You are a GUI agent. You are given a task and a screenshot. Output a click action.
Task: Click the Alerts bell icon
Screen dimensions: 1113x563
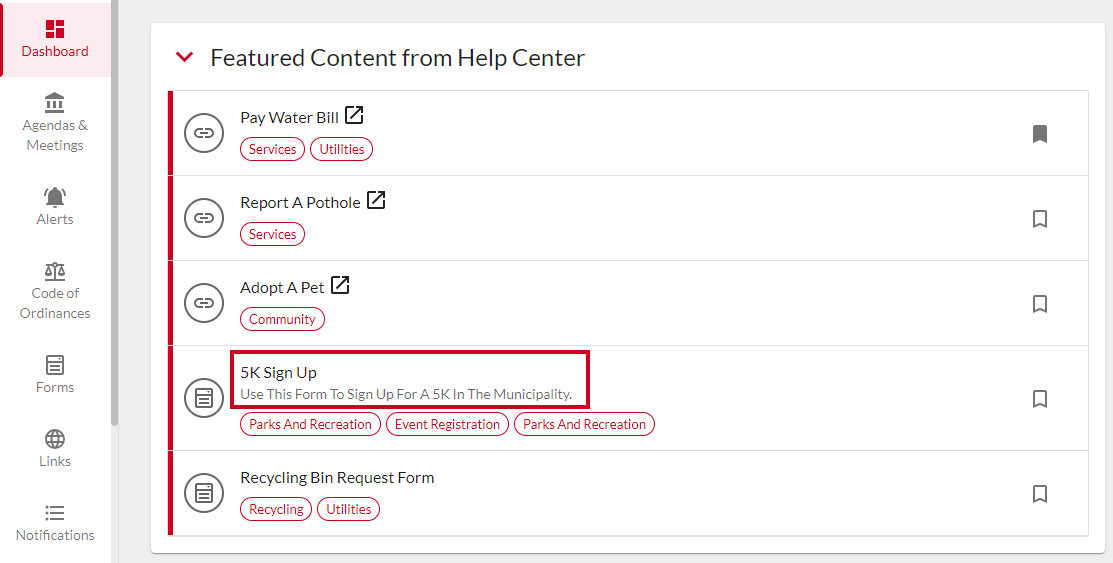pyautogui.click(x=55, y=197)
